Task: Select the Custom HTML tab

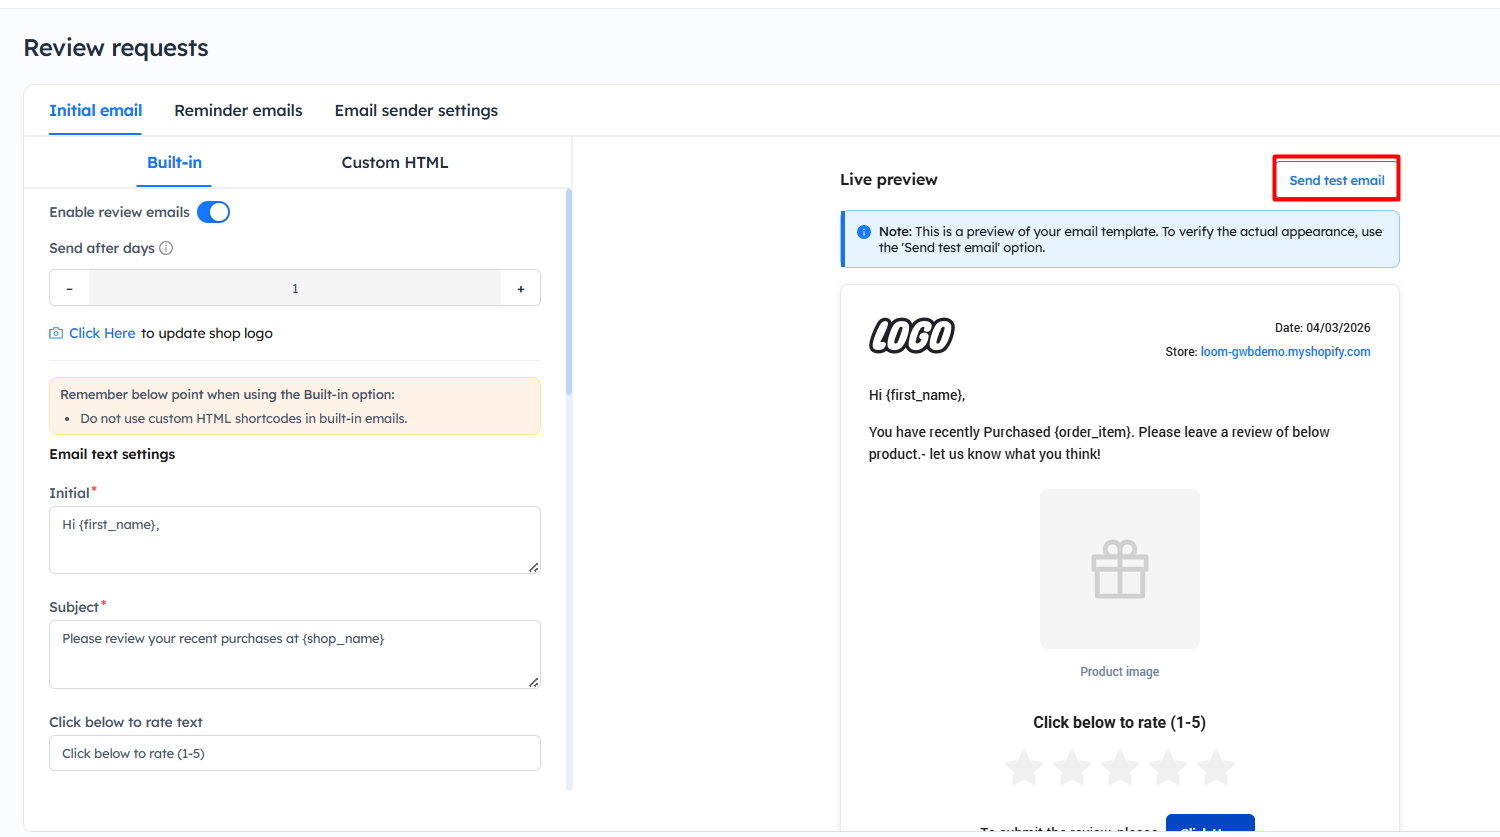Action: (x=394, y=162)
